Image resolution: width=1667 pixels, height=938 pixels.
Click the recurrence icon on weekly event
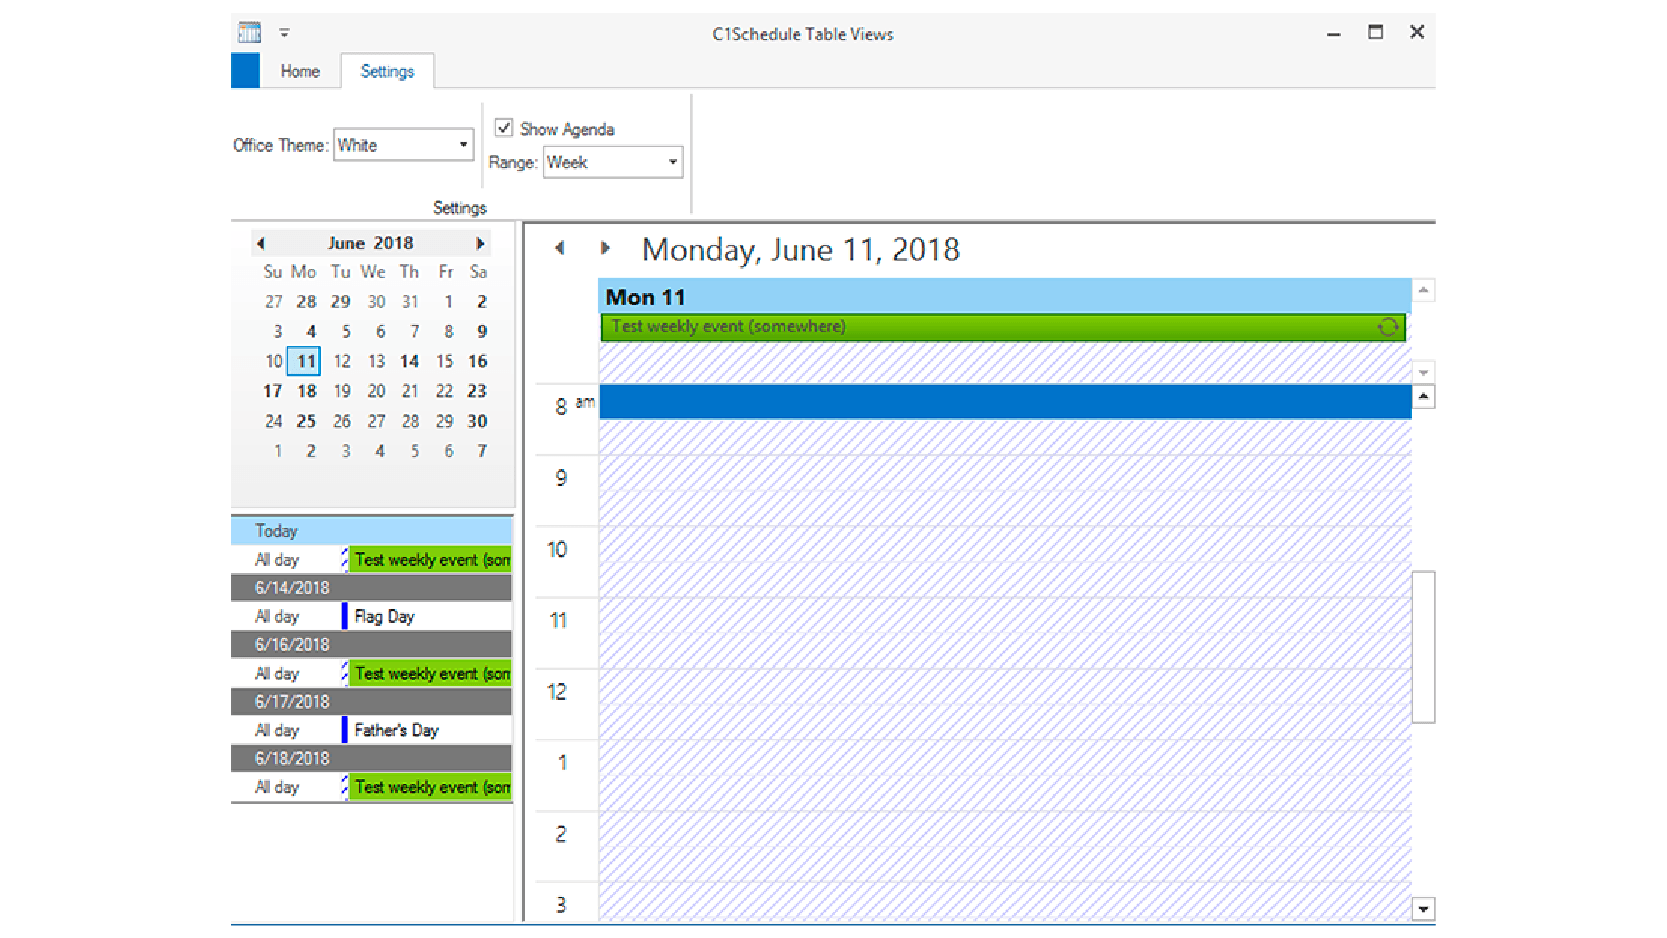[1388, 327]
